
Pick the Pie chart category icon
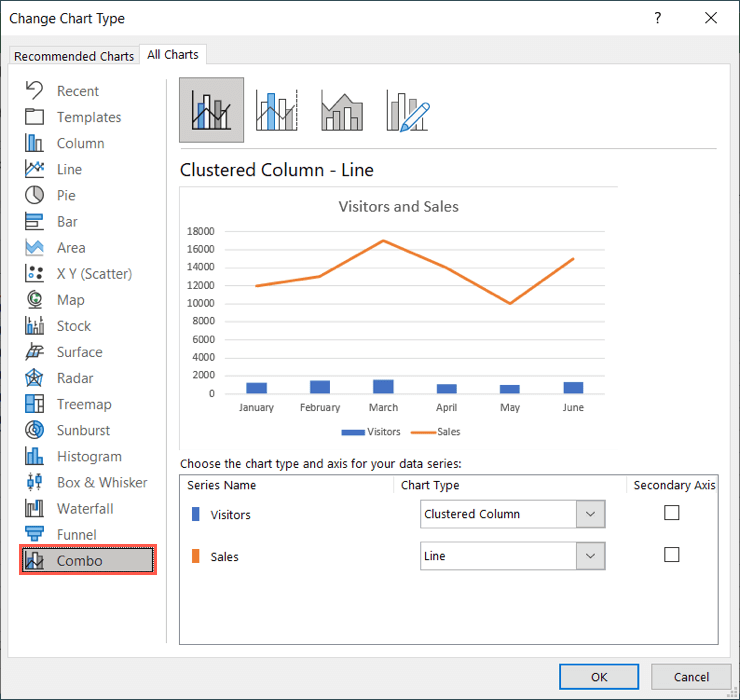tap(34, 195)
